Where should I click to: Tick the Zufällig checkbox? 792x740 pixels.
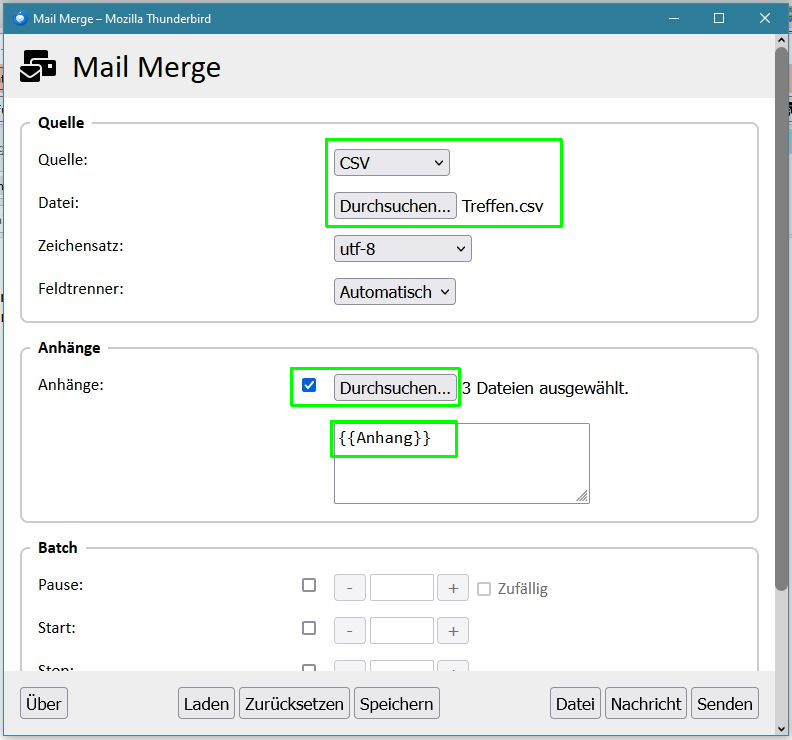[484, 589]
